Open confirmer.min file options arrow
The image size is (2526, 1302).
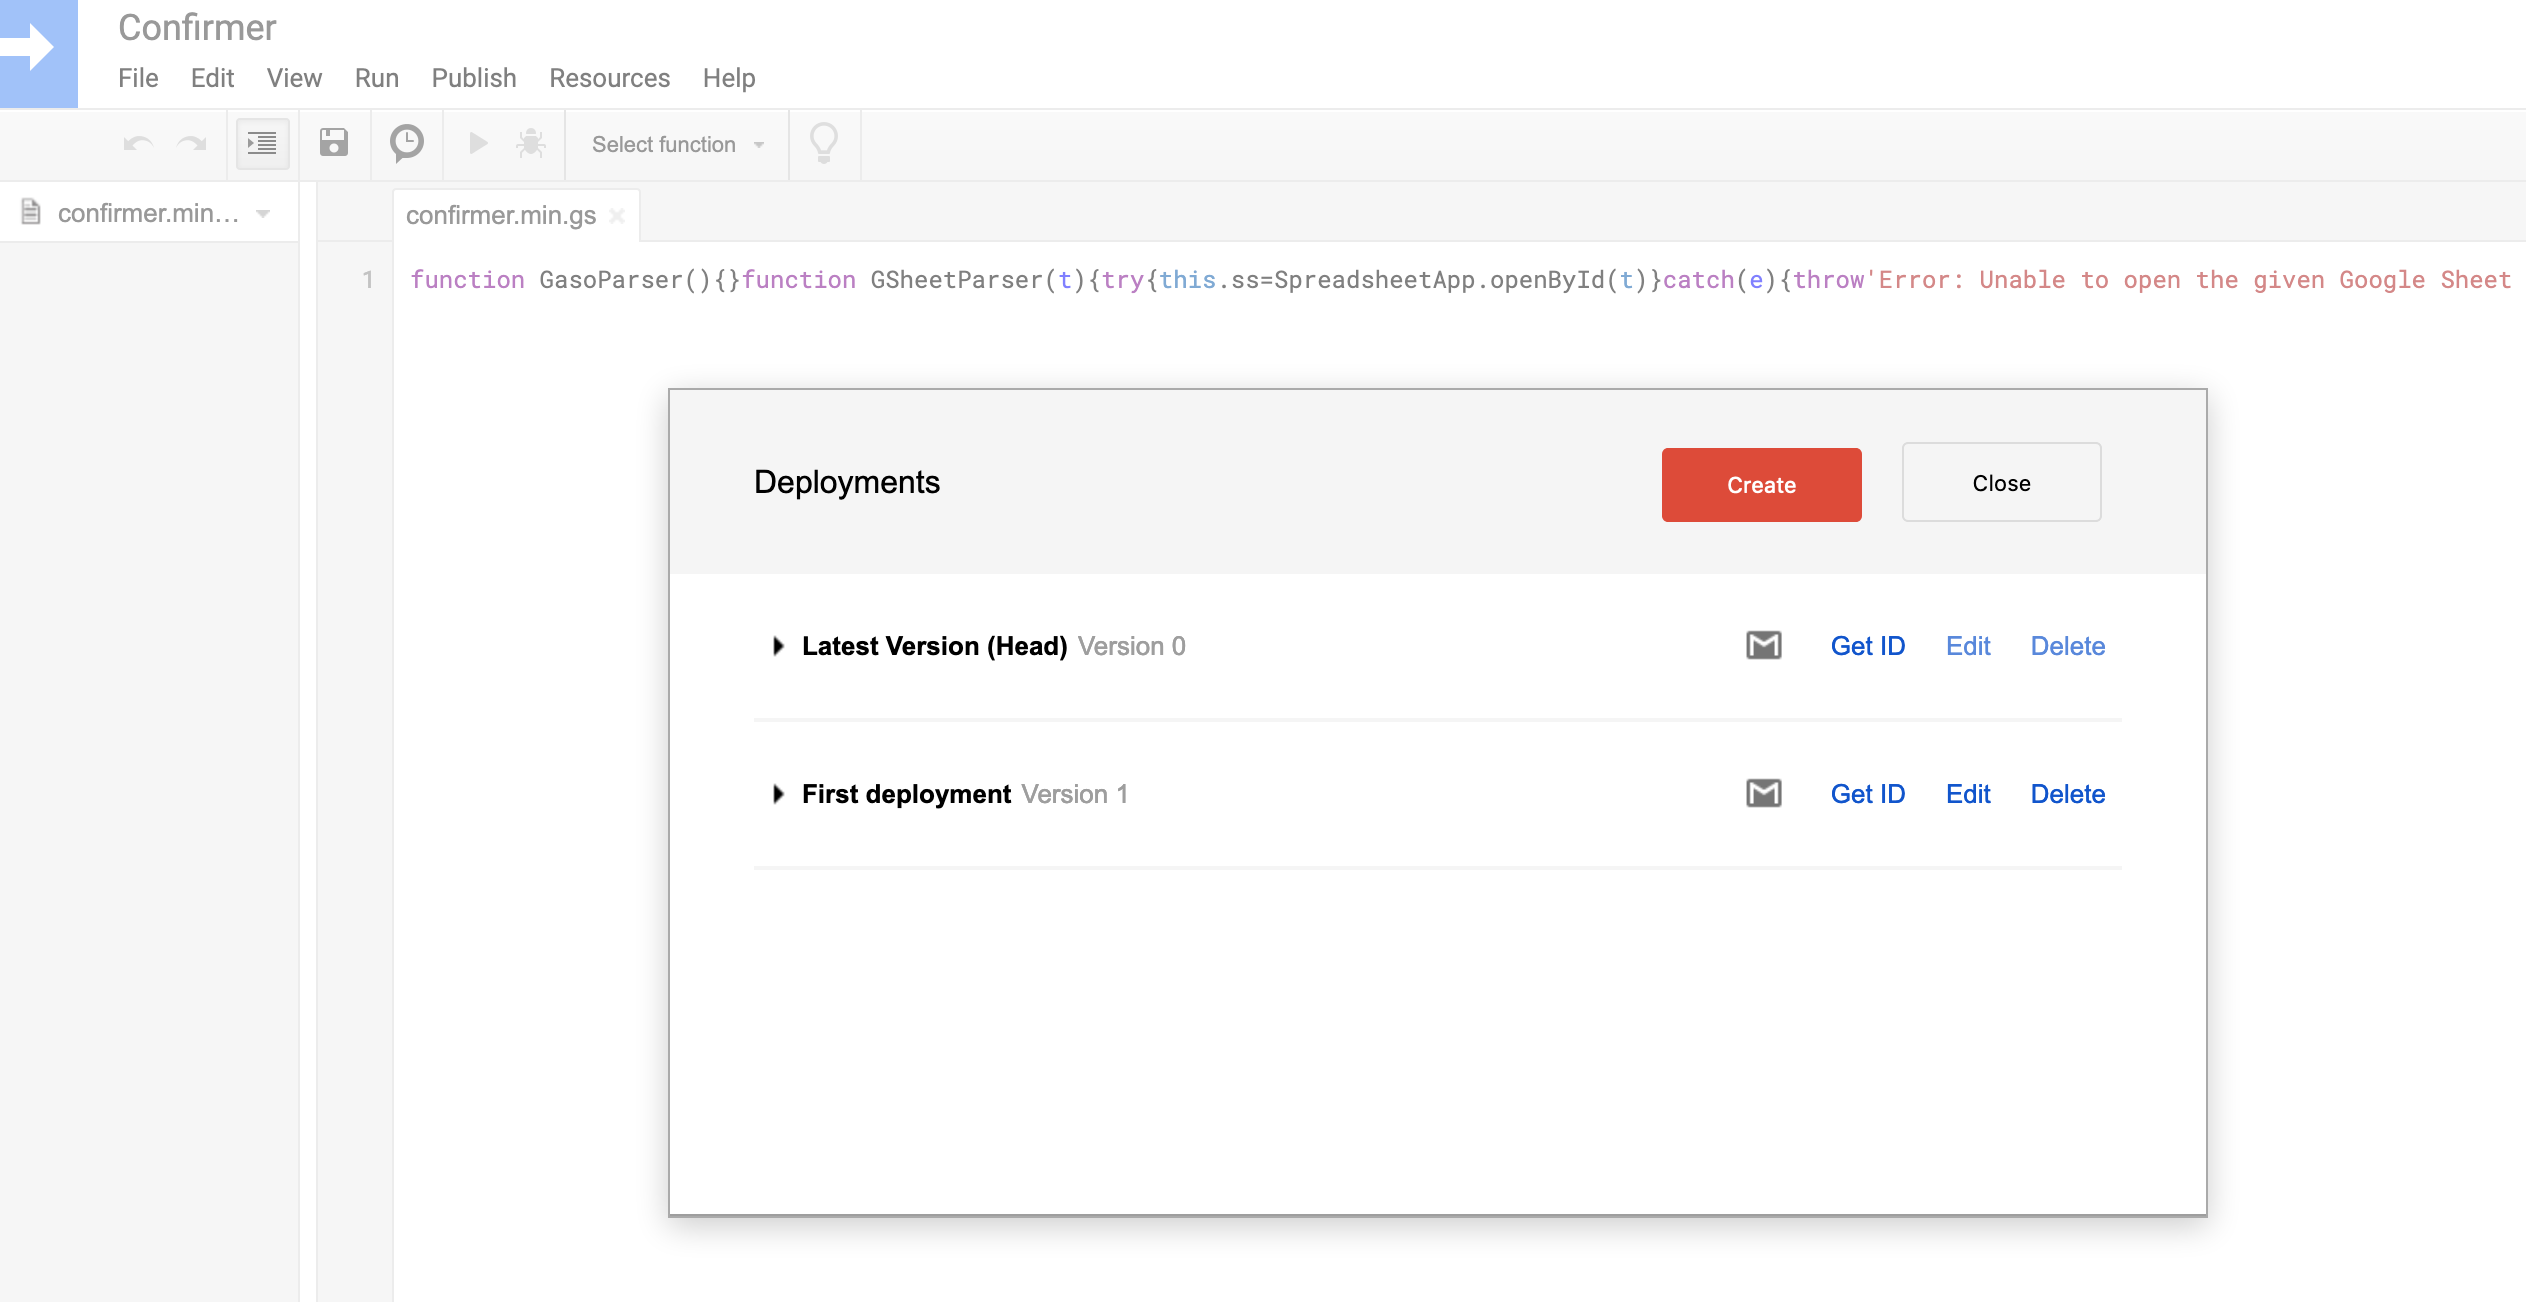click(x=264, y=214)
